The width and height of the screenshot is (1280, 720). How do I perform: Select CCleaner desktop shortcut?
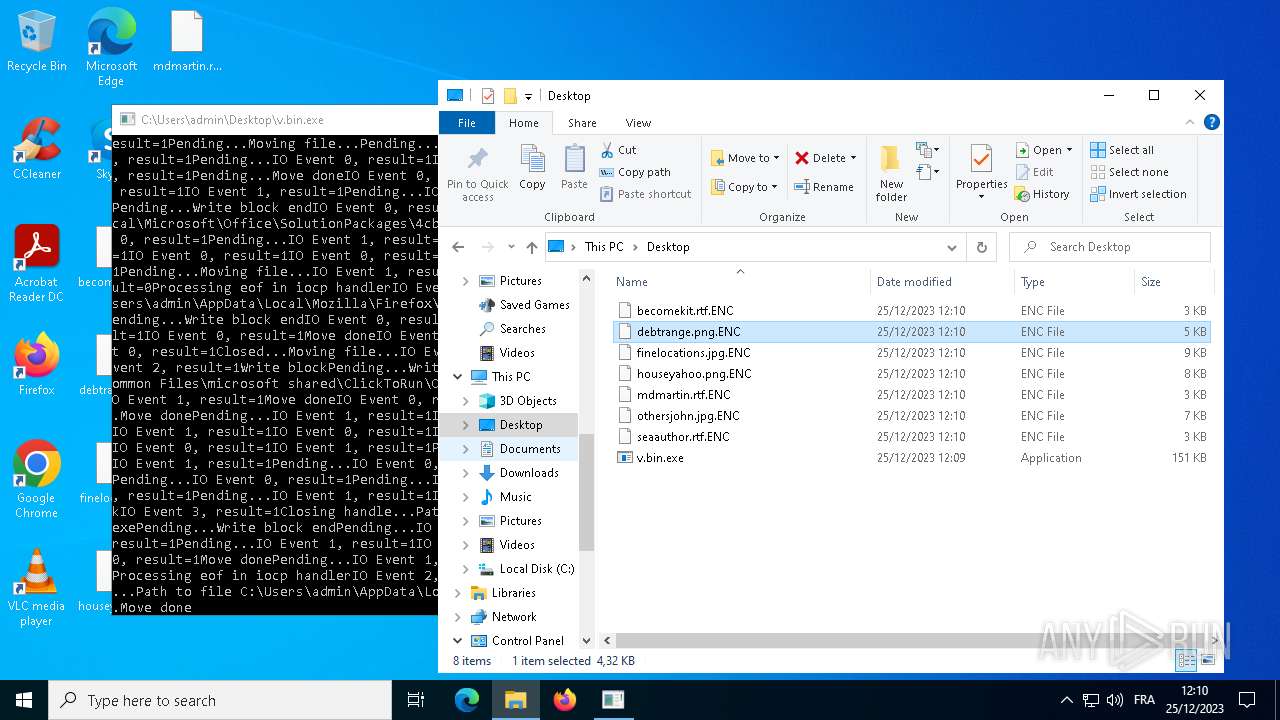[x=37, y=150]
